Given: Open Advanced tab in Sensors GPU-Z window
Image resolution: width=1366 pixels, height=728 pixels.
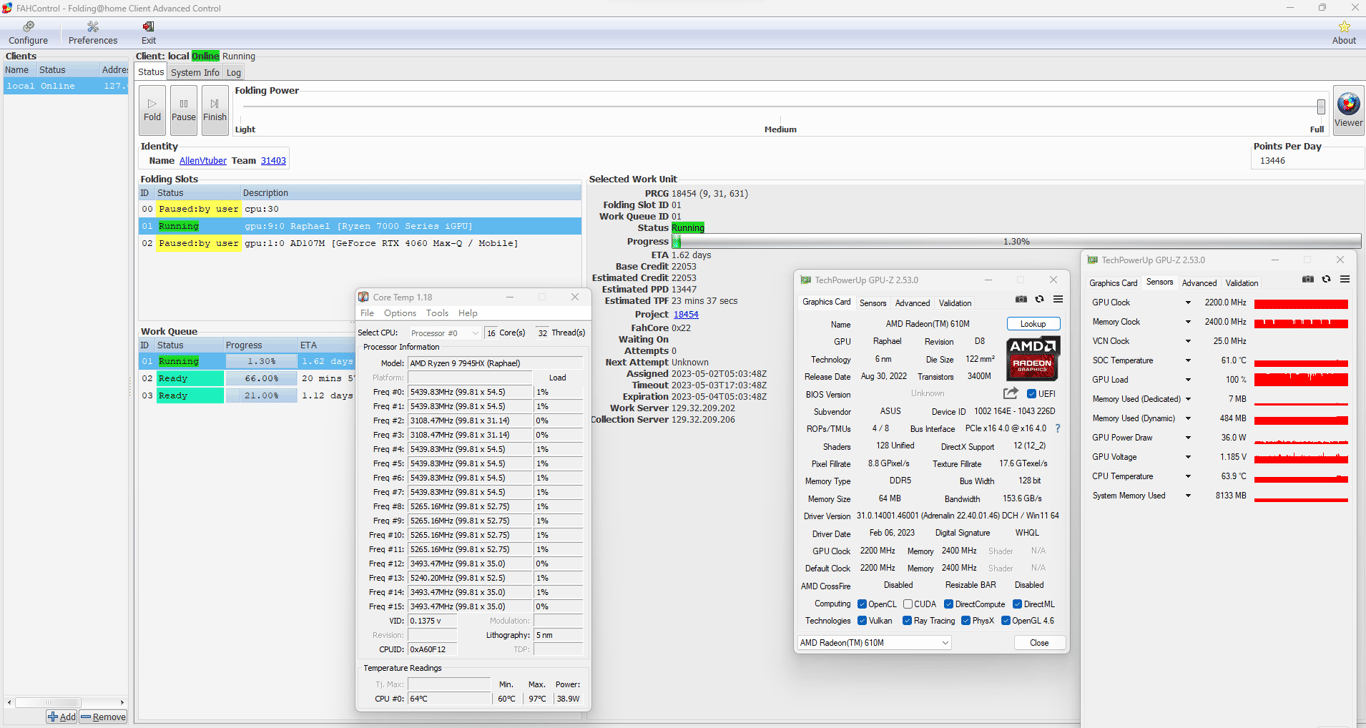Looking at the screenshot, I should click(x=1199, y=283).
